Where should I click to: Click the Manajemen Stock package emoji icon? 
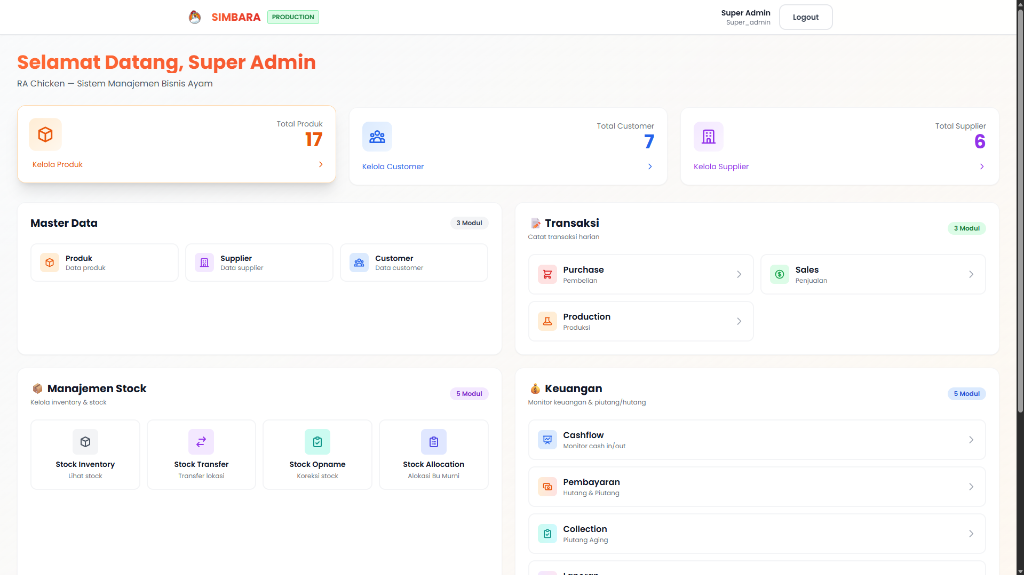point(37,389)
